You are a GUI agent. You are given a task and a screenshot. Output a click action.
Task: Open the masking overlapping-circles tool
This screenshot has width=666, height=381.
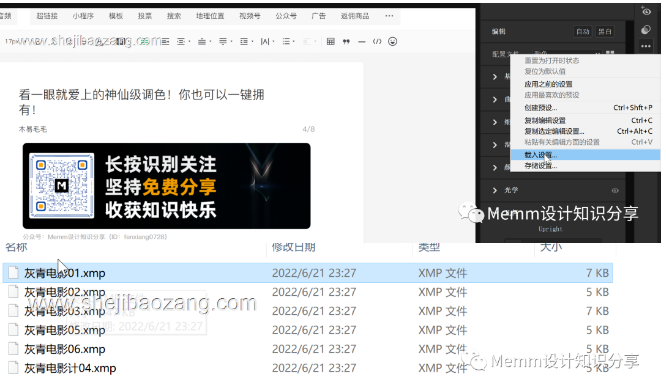646,29
